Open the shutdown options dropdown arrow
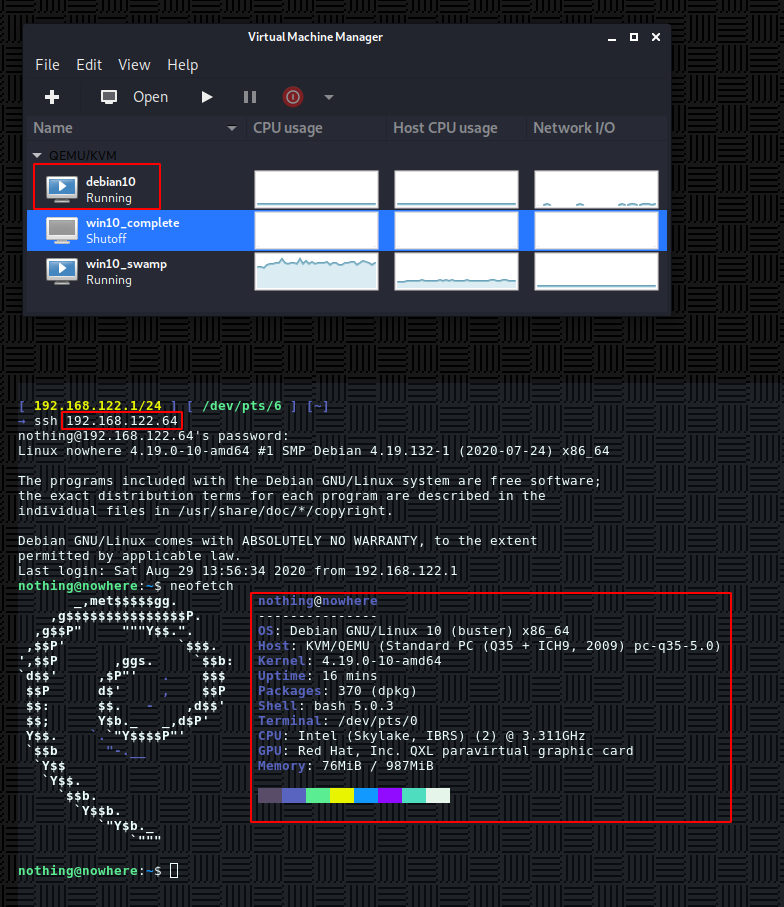This screenshot has width=784, height=907. (329, 97)
